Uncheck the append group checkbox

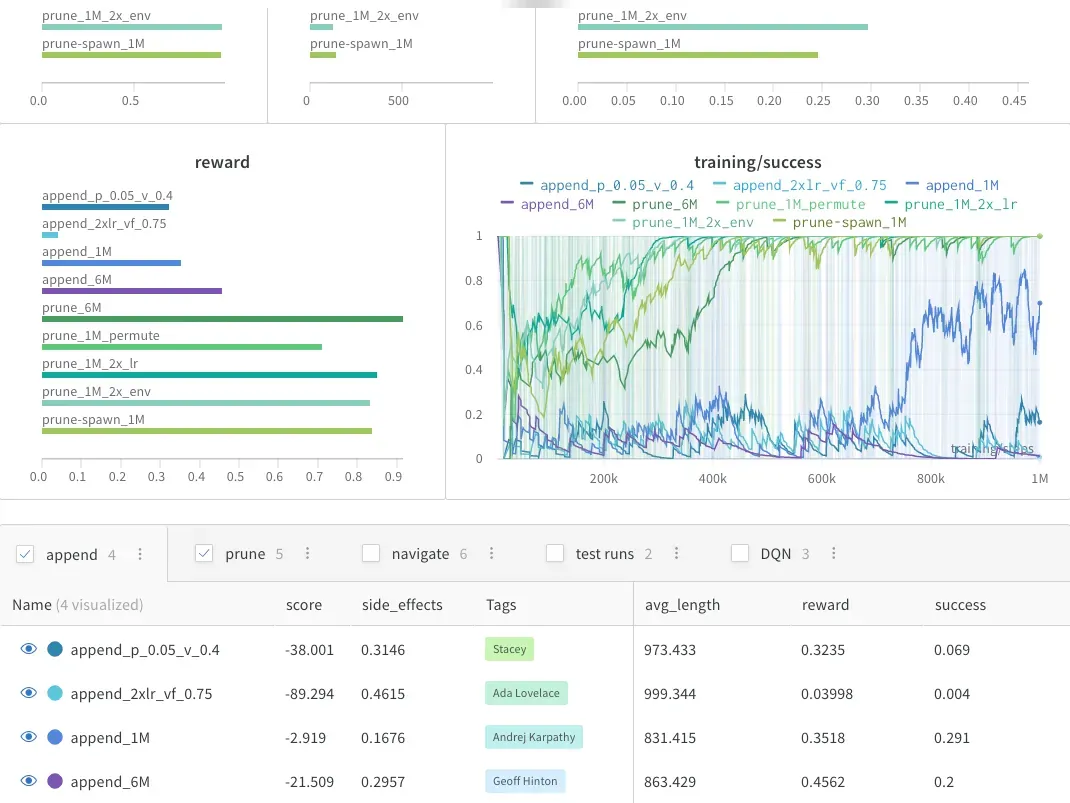coord(25,554)
